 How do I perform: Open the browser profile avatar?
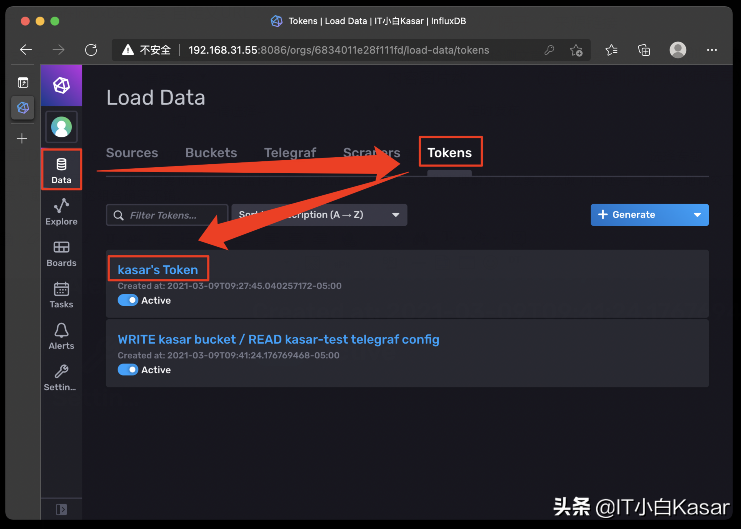click(678, 50)
